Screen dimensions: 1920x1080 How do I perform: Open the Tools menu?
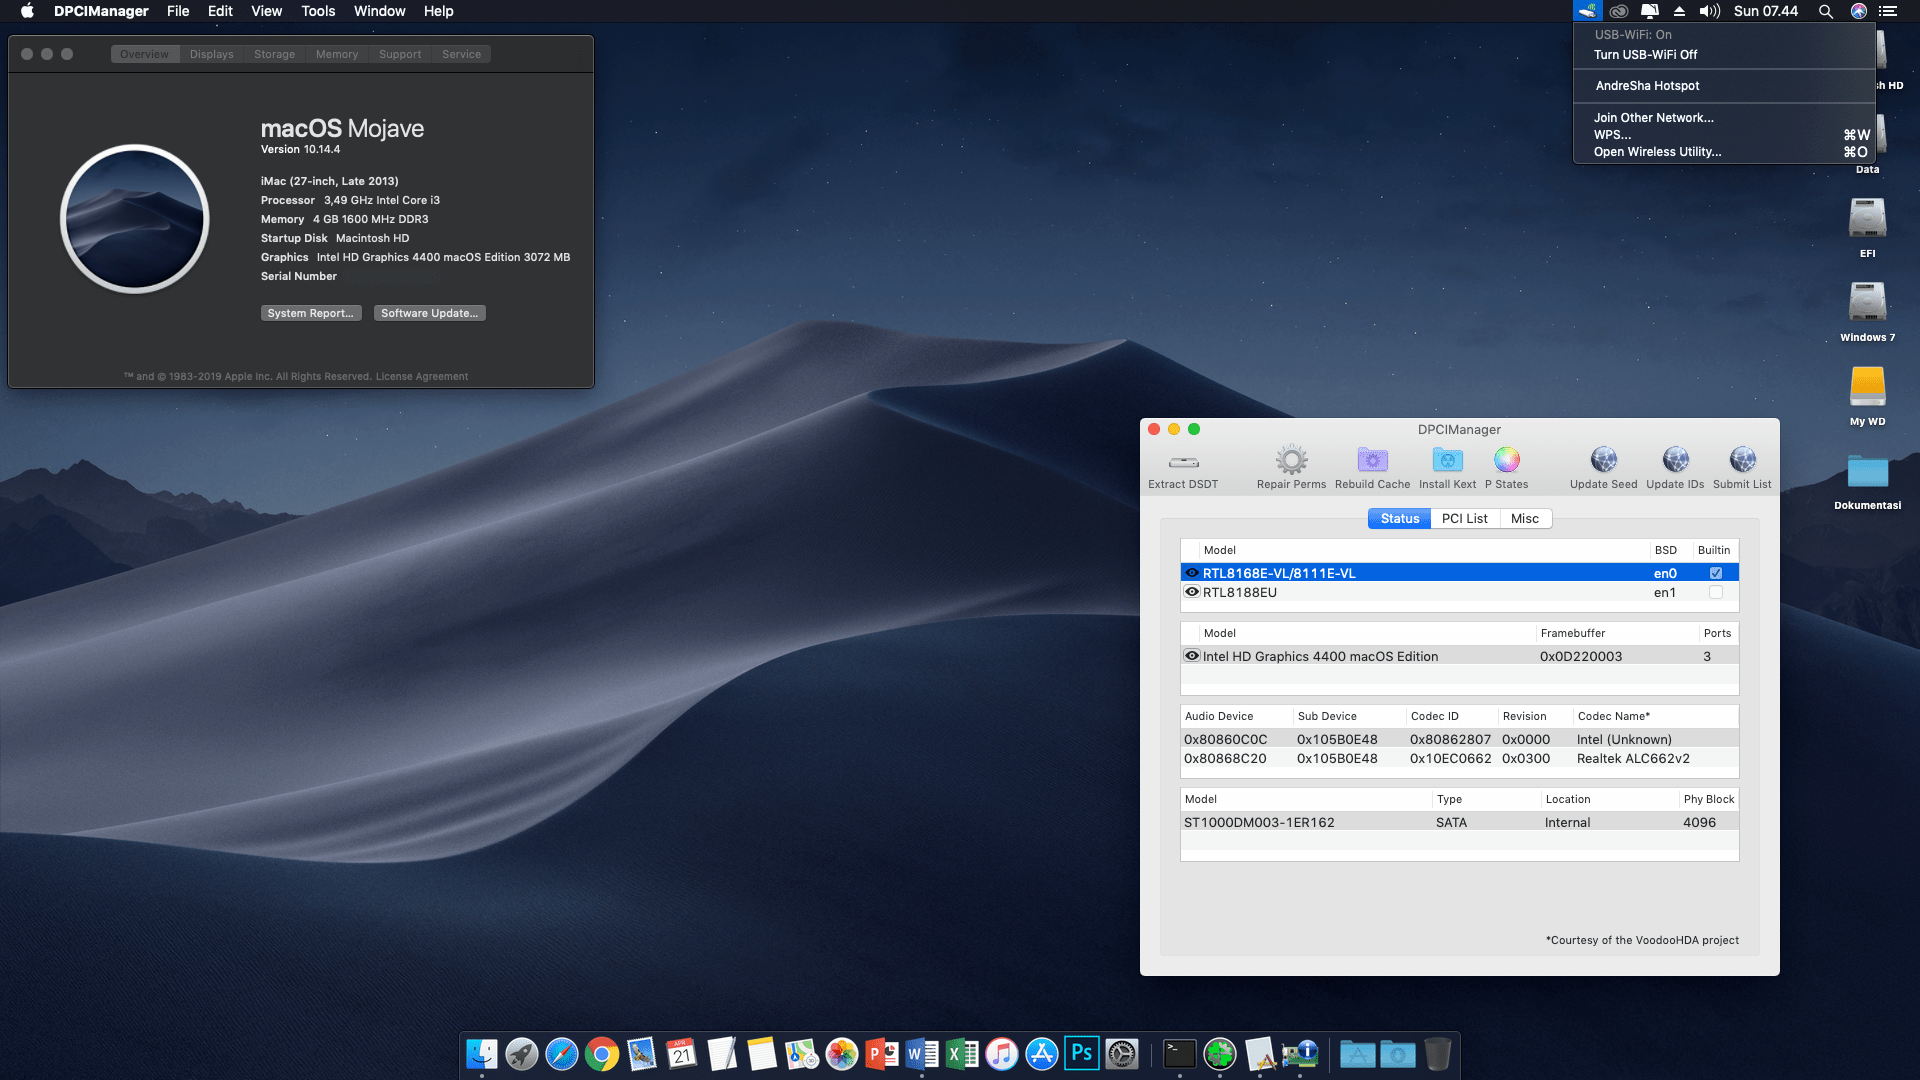317,11
